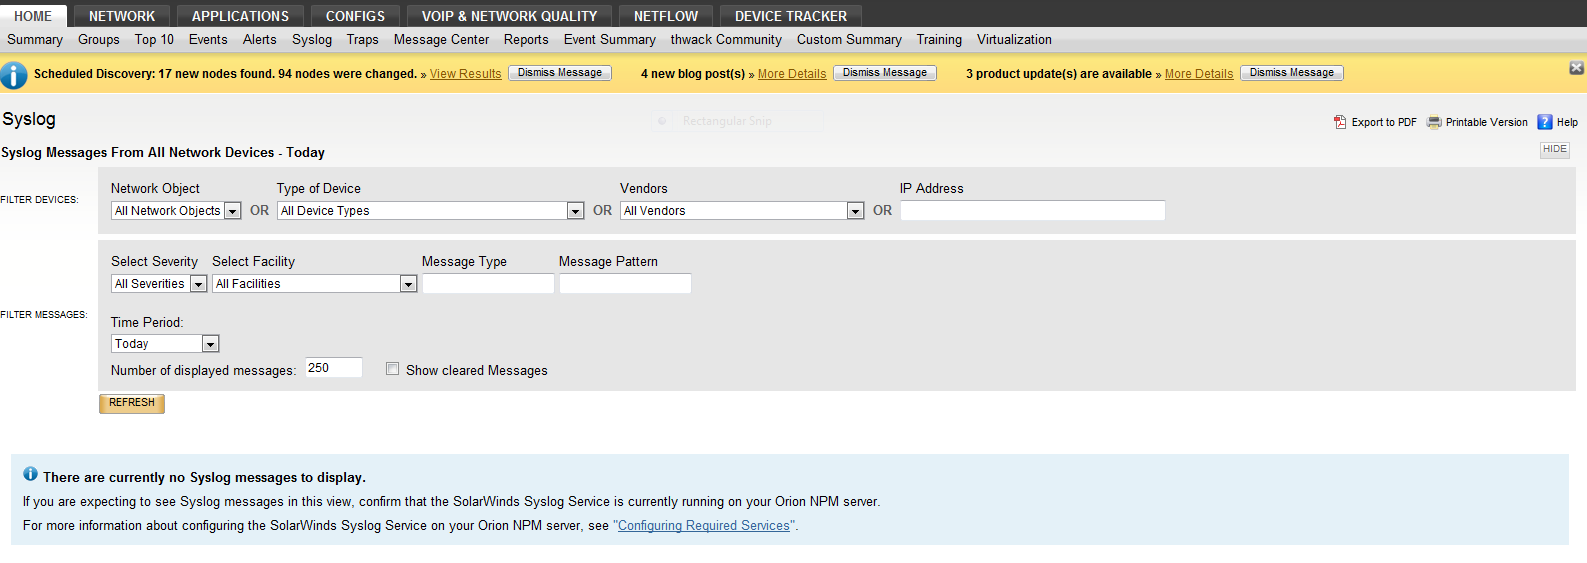Open the All Severities dropdown

coord(159,284)
